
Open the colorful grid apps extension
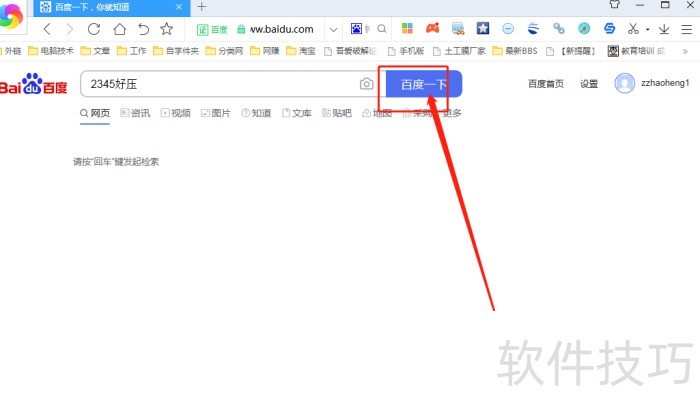click(407, 29)
